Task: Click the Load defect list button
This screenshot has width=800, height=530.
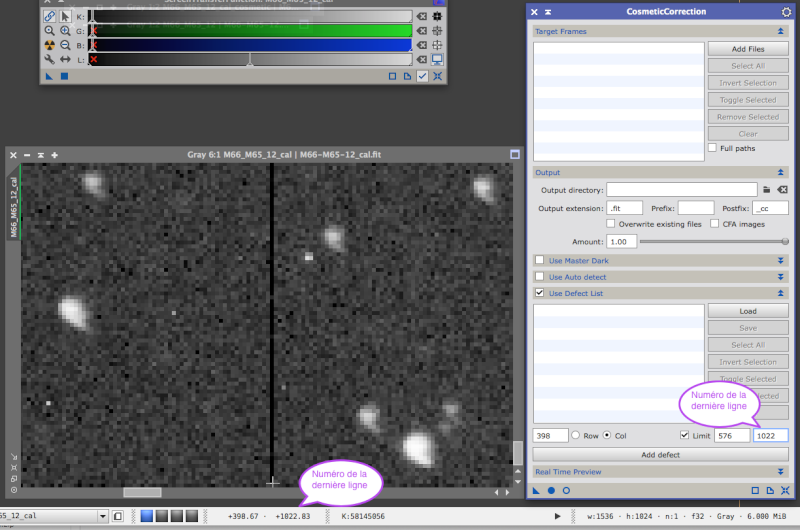Action: pos(748,311)
